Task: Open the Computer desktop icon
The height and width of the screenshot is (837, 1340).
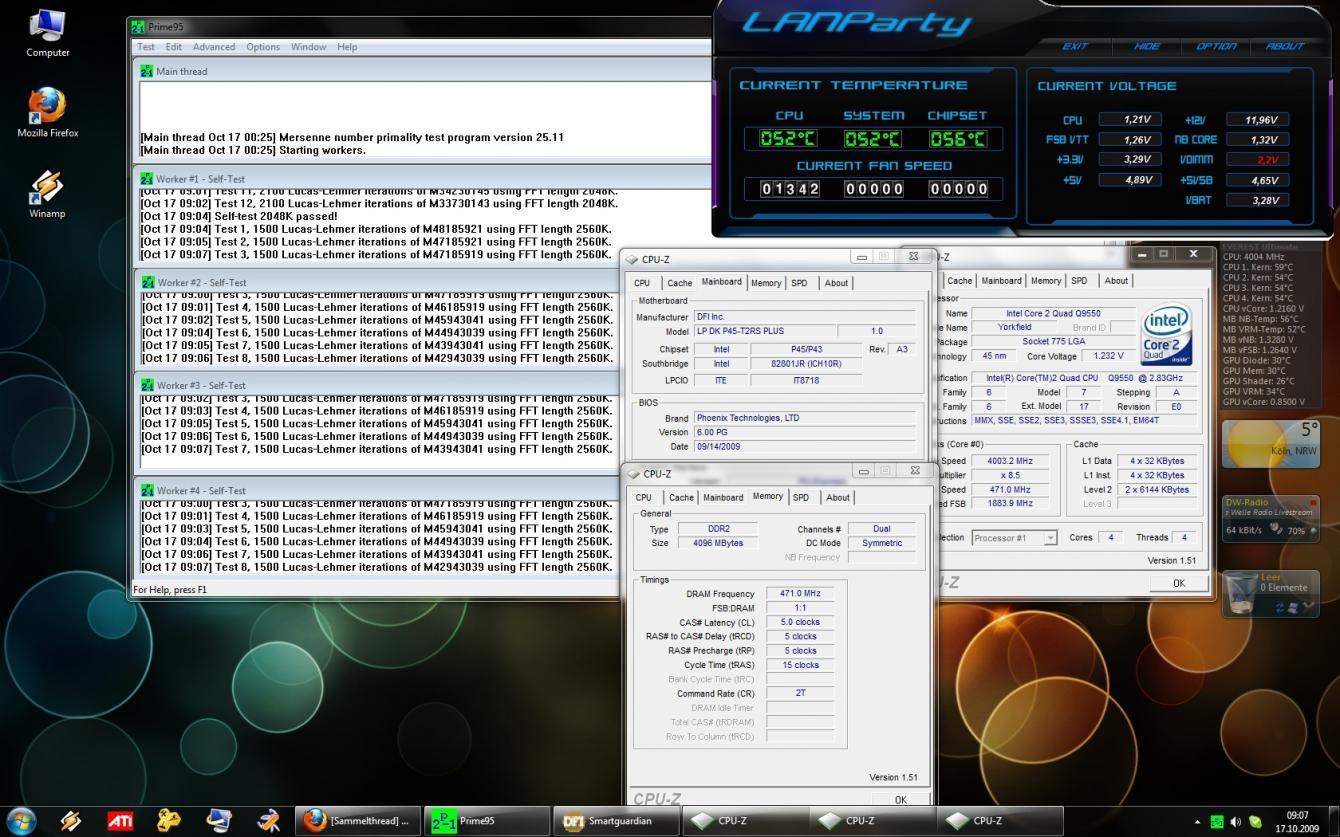Action: (47, 33)
